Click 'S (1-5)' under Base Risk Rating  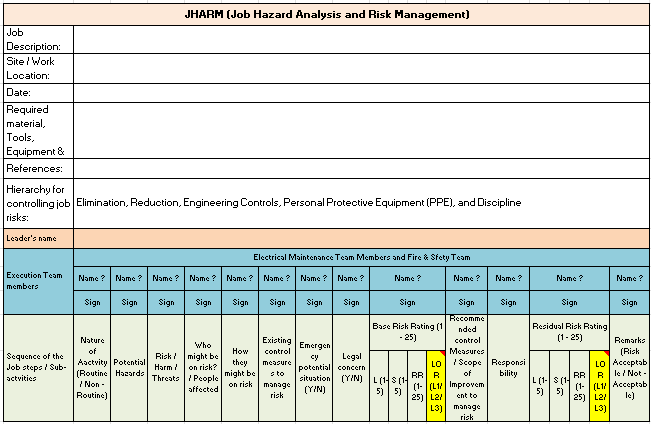coord(398,386)
